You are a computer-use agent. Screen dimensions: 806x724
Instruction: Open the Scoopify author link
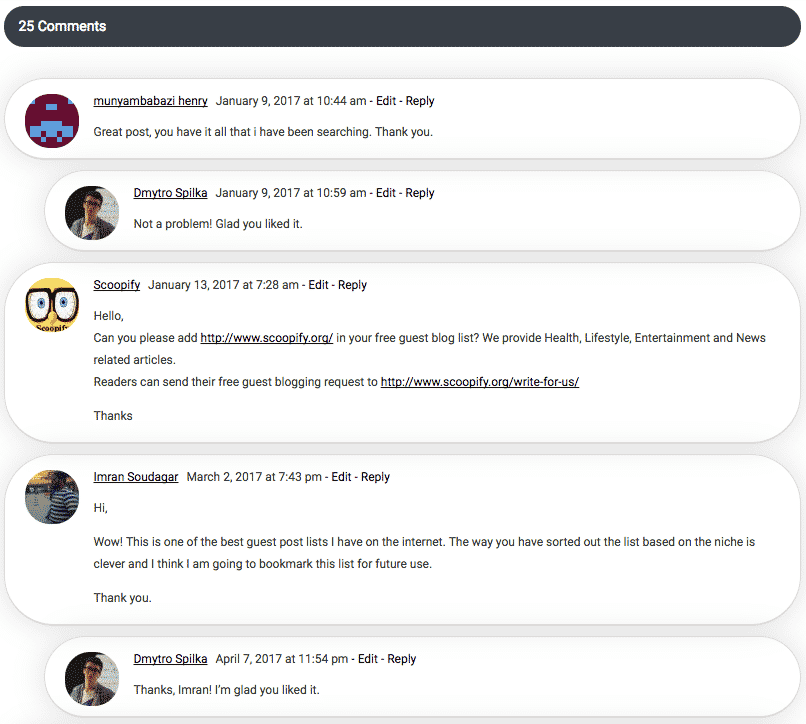pyautogui.click(x=117, y=285)
